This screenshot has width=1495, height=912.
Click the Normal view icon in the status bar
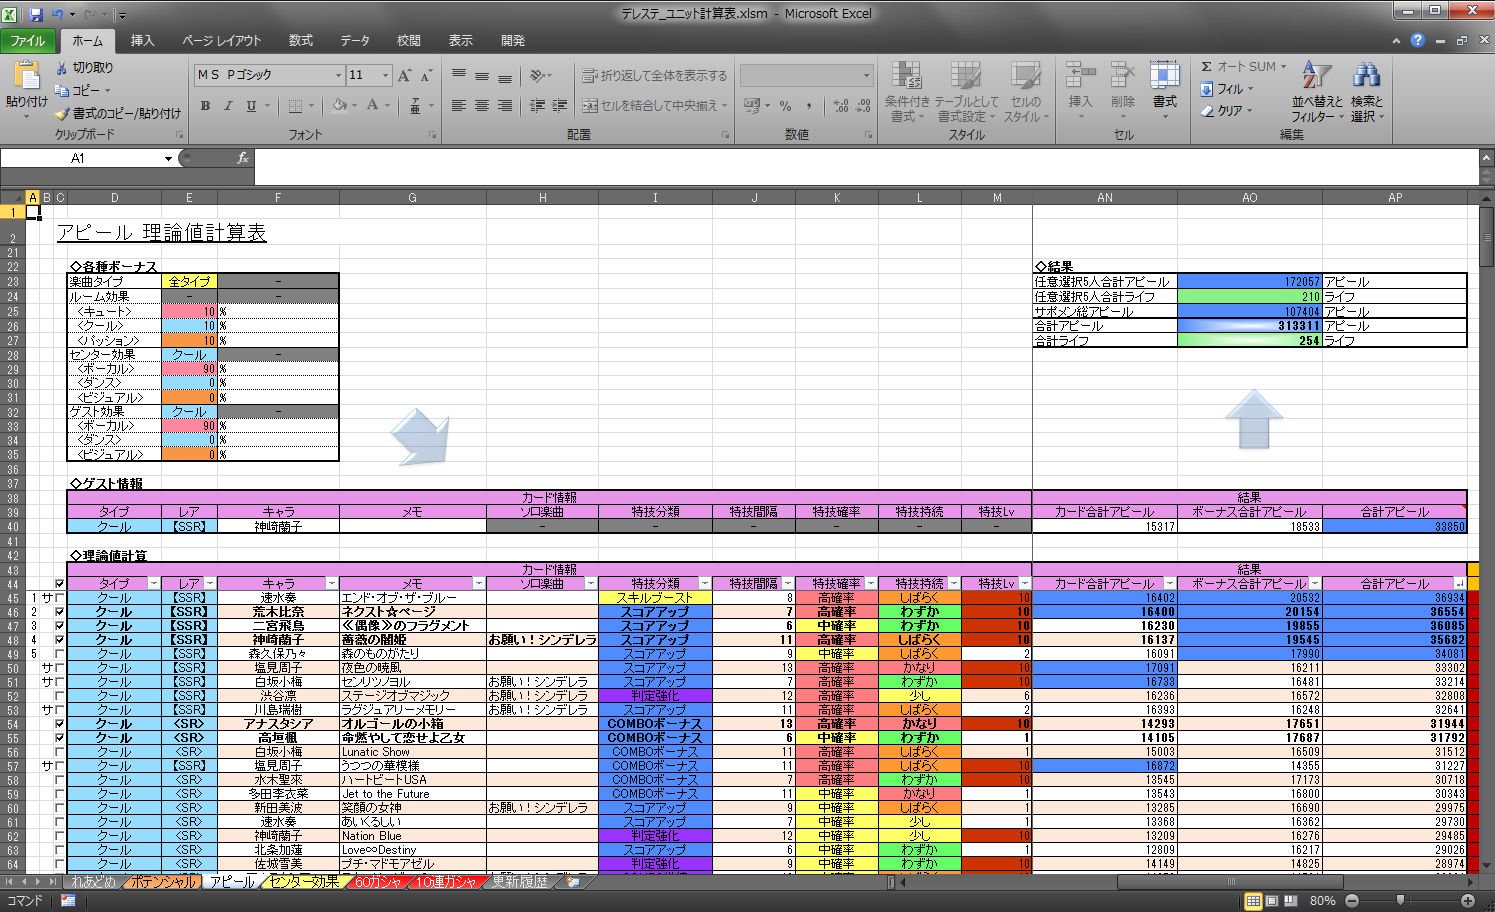[x=1252, y=901]
